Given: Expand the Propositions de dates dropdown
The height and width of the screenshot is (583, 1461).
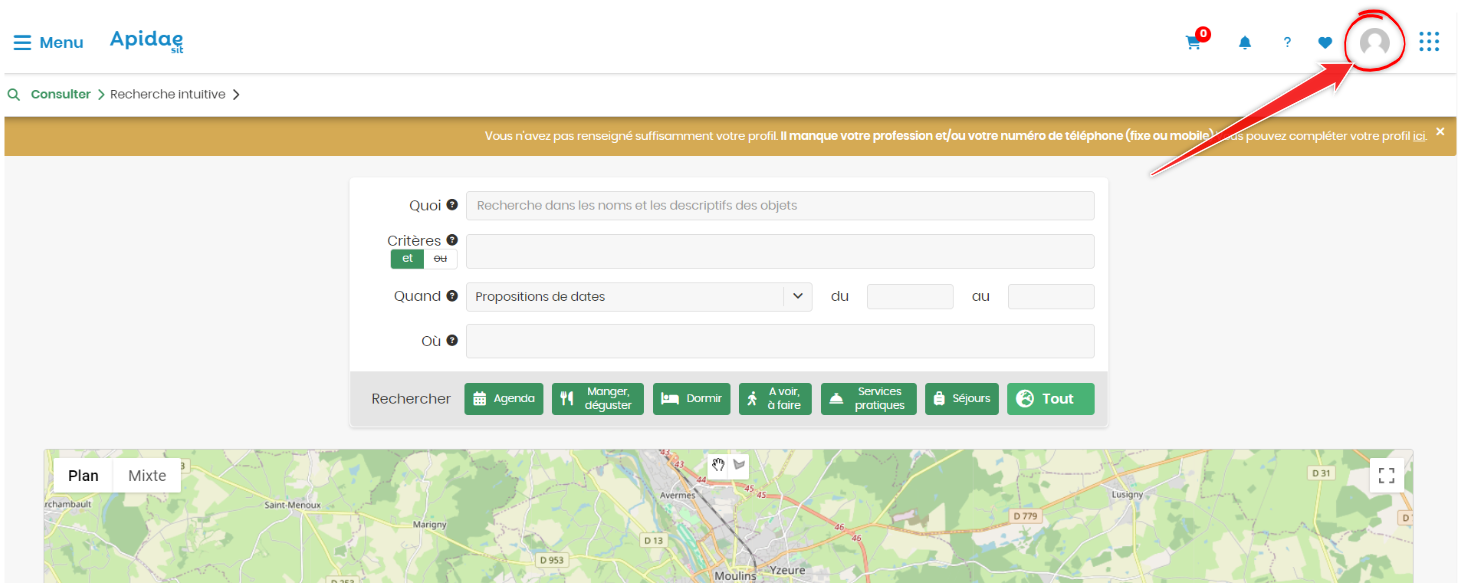Looking at the screenshot, I should tap(797, 296).
